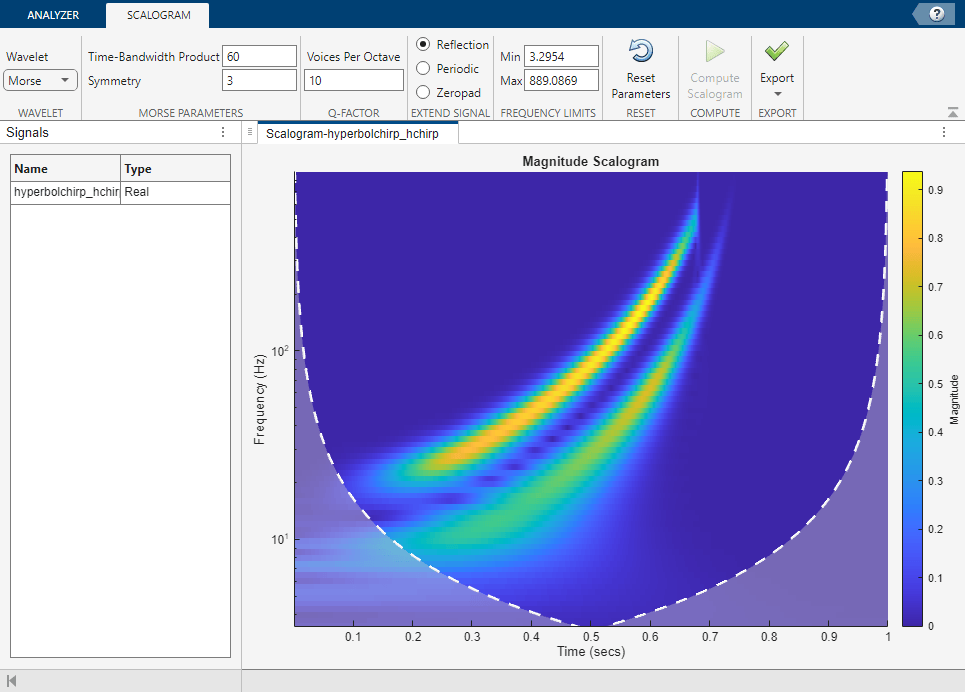Collapse the toolstrip with arrow icon

click(953, 112)
